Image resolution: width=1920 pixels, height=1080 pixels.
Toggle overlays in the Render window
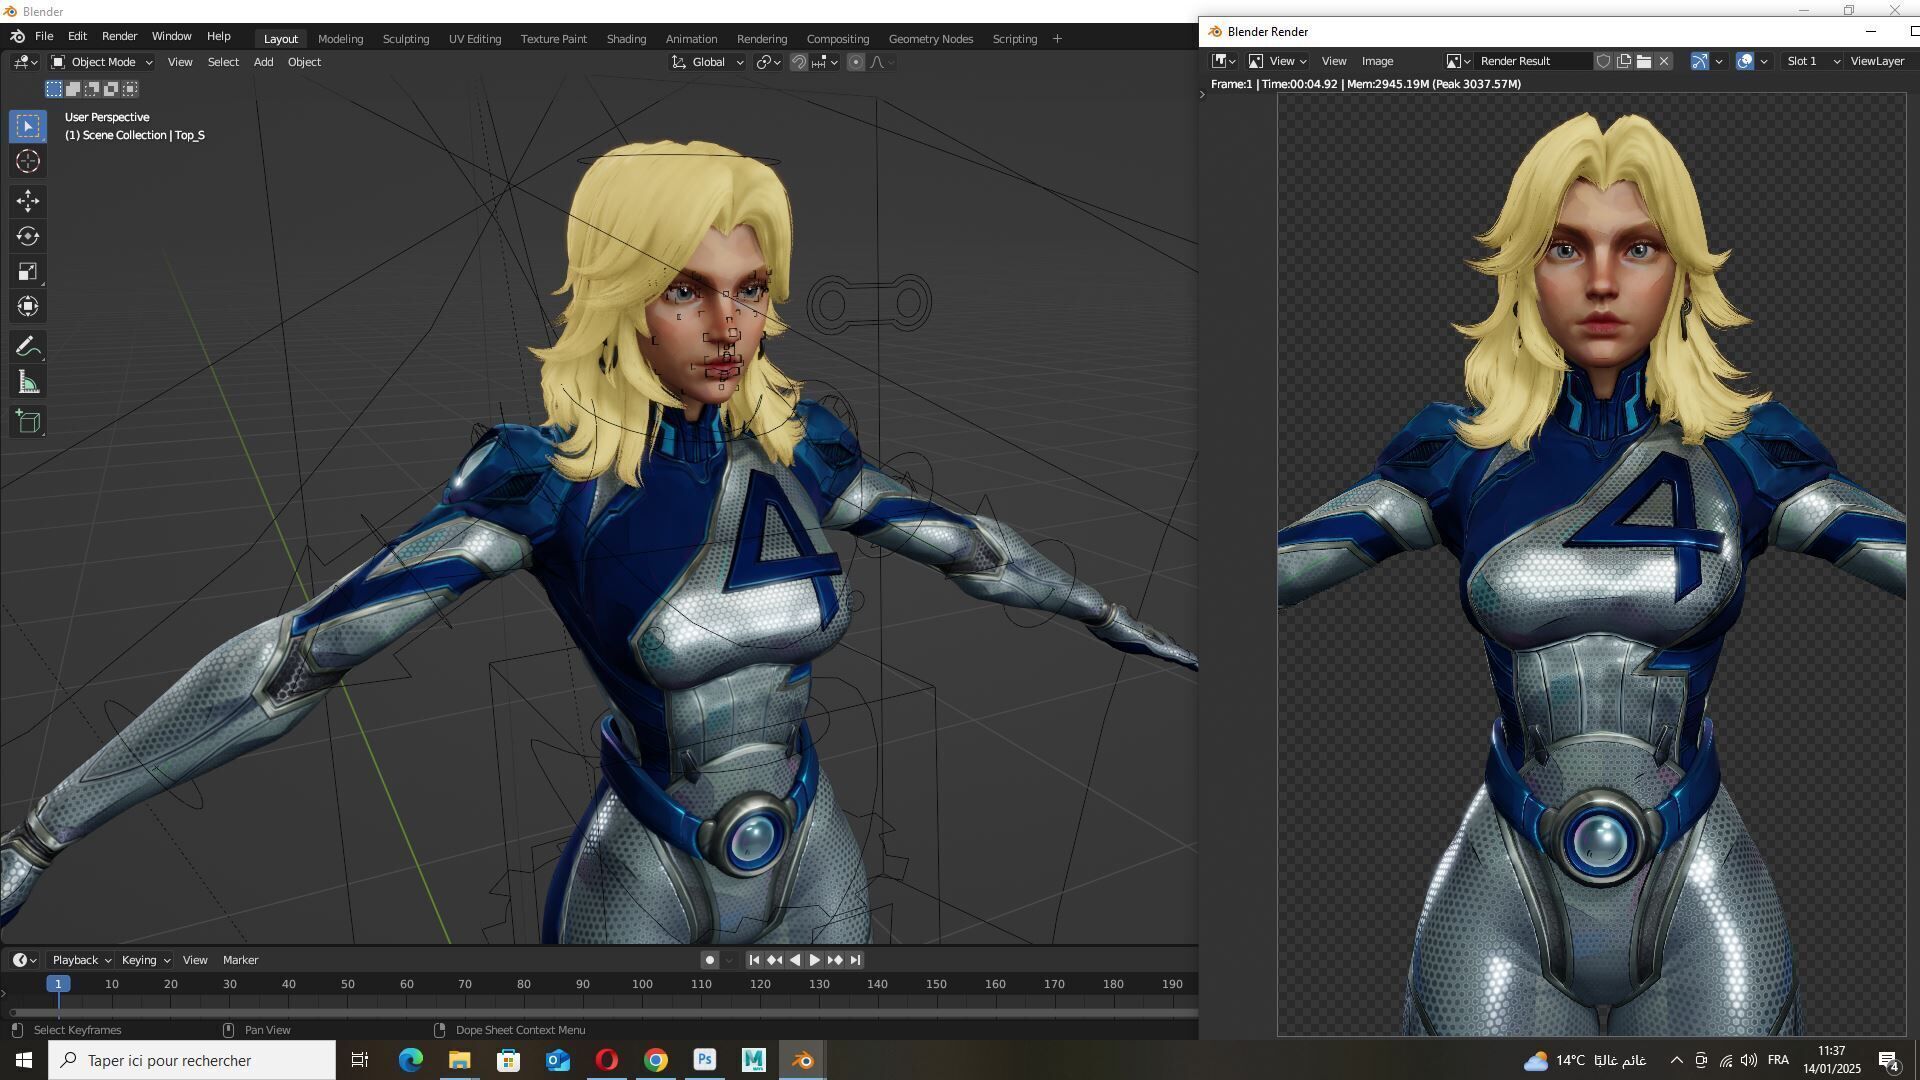pyautogui.click(x=1745, y=62)
